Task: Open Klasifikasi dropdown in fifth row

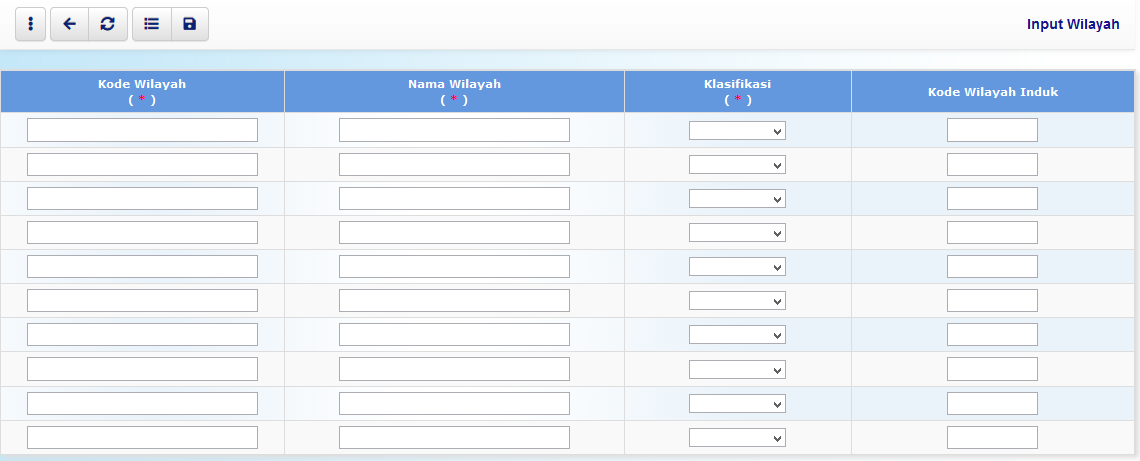Action: tap(737, 267)
